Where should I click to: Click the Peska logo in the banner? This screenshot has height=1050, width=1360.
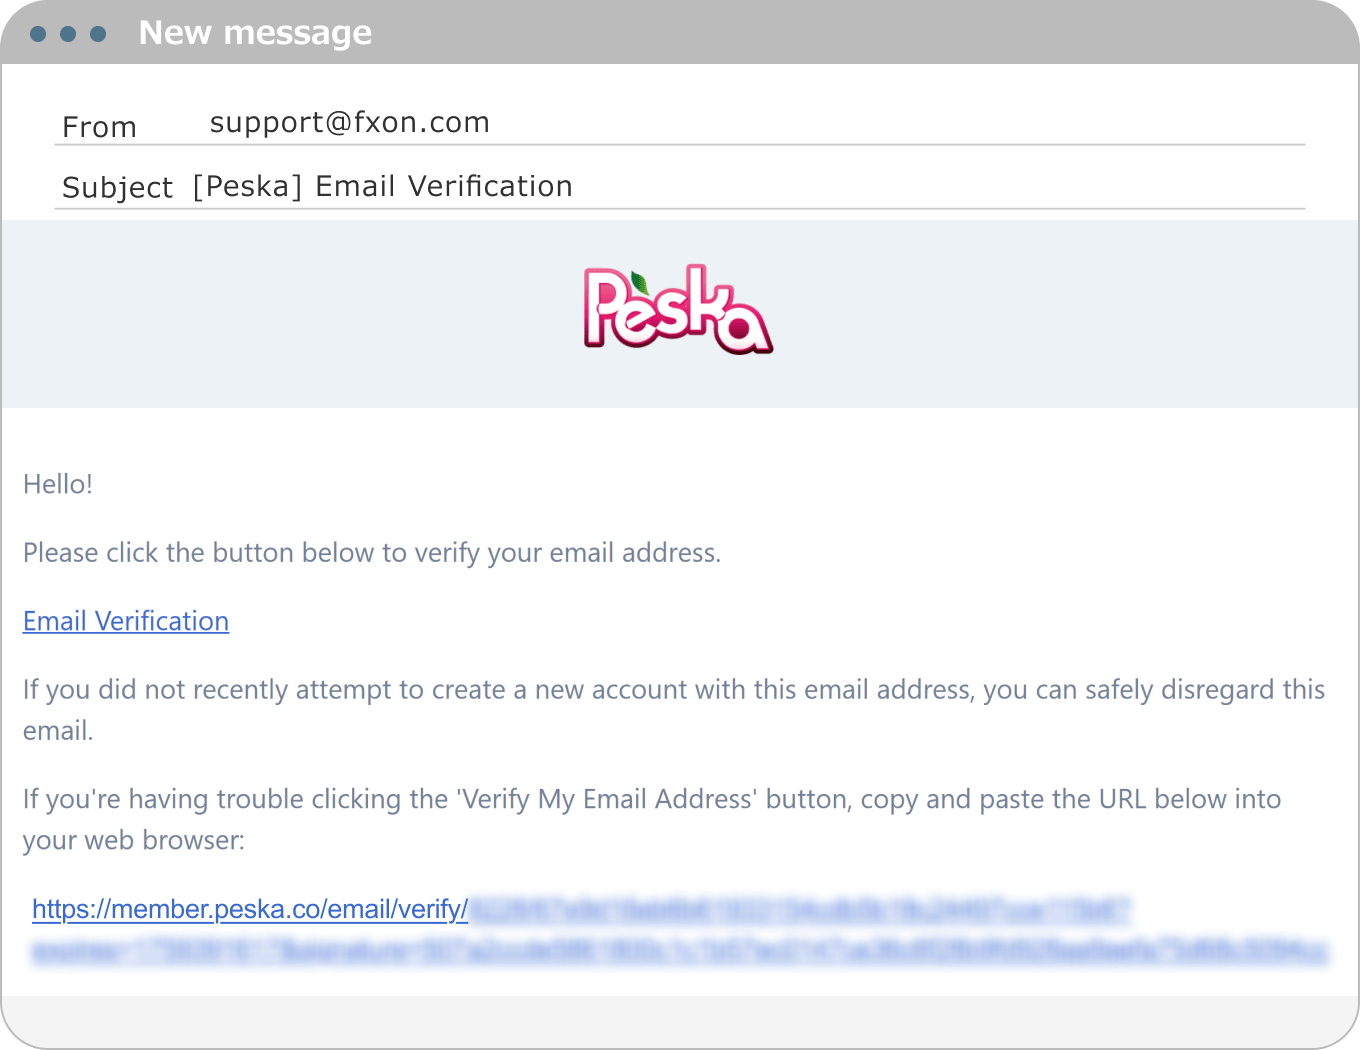pyautogui.click(x=678, y=310)
